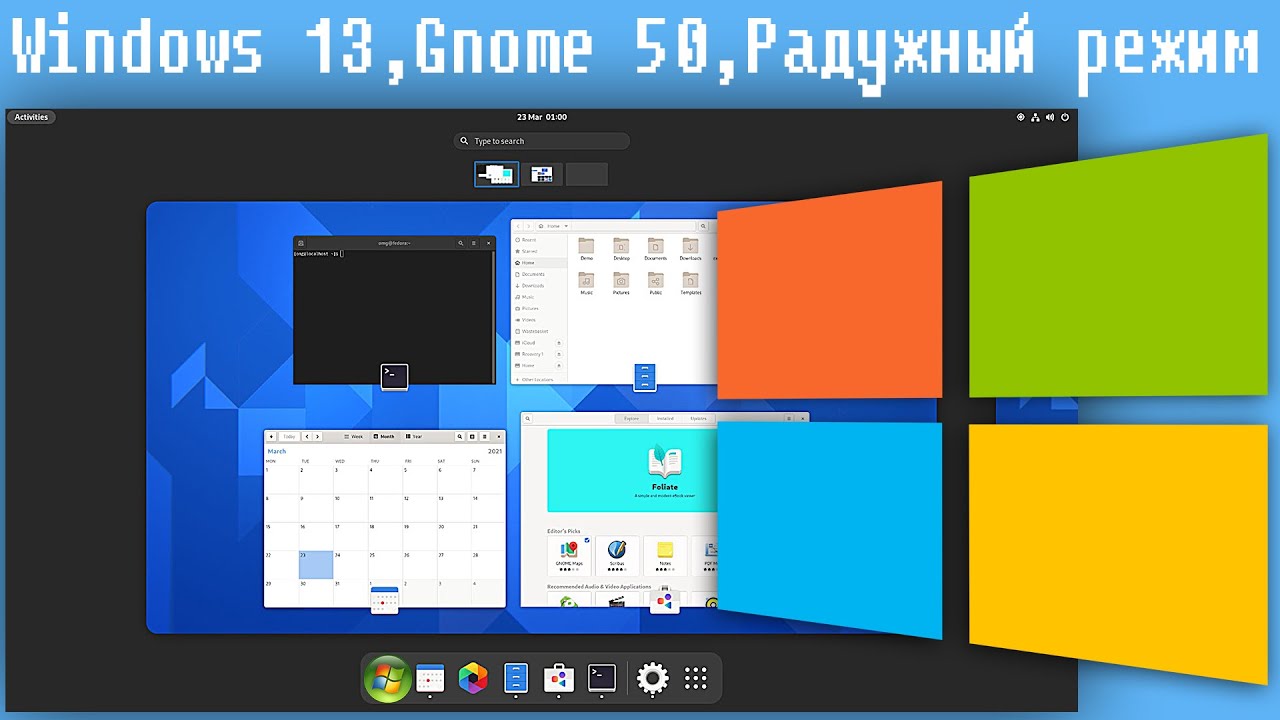This screenshot has height=720, width=1280.
Task: Open the Documents folder icon in Files
Action: [x=655, y=246]
